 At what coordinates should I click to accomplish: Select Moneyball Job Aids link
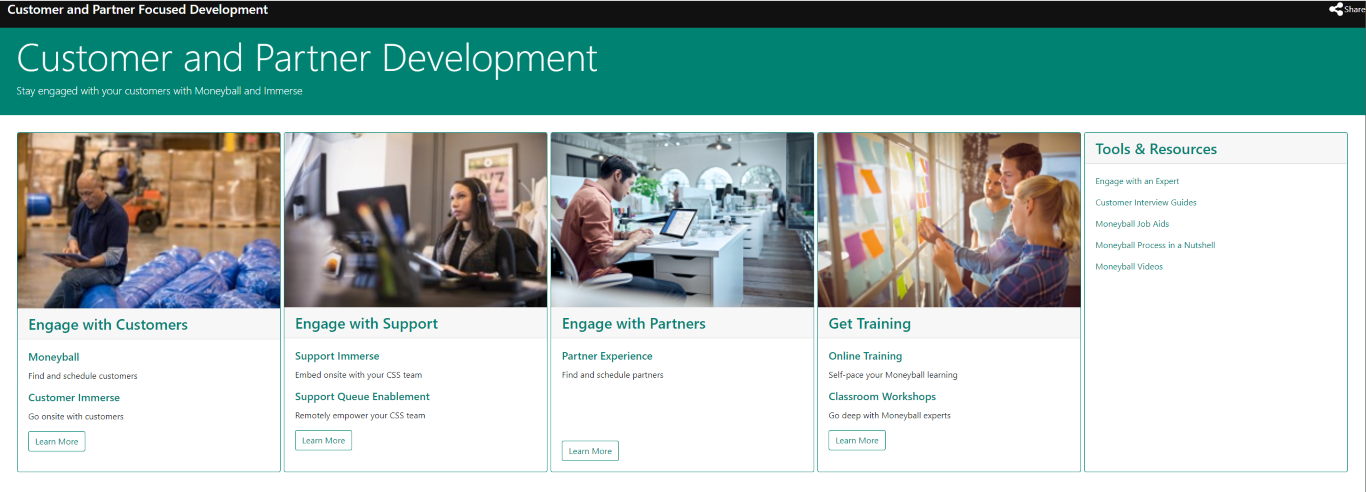[x=1132, y=224]
